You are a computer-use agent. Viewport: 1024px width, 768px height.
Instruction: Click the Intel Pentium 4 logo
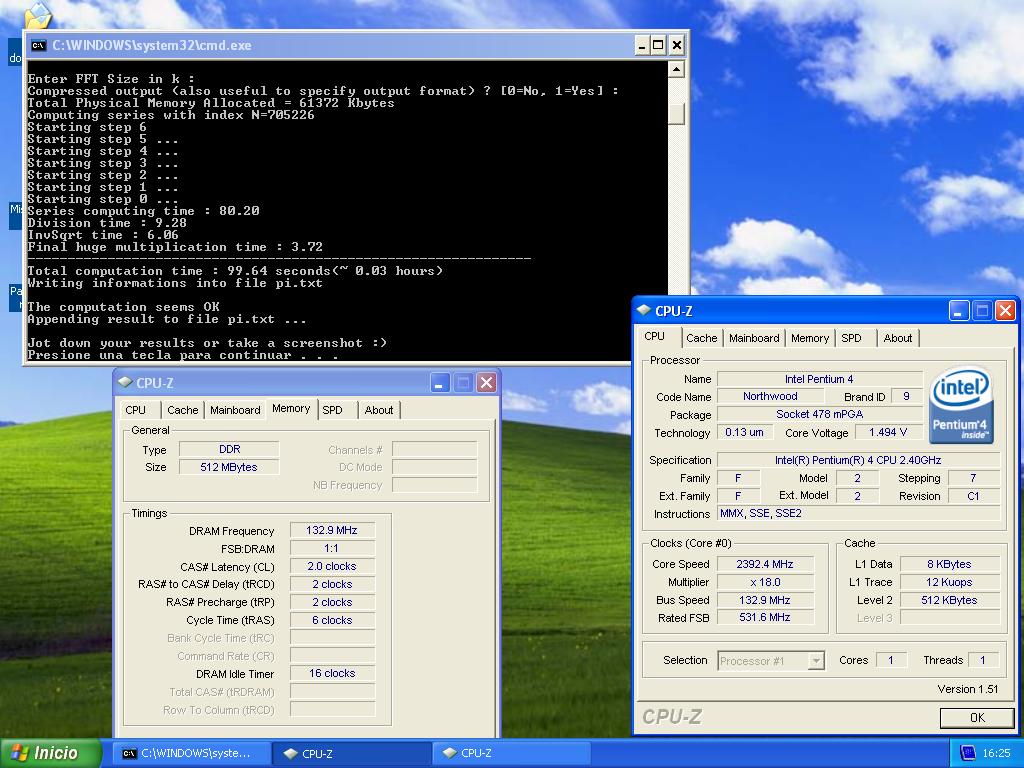tap(961, 405)
